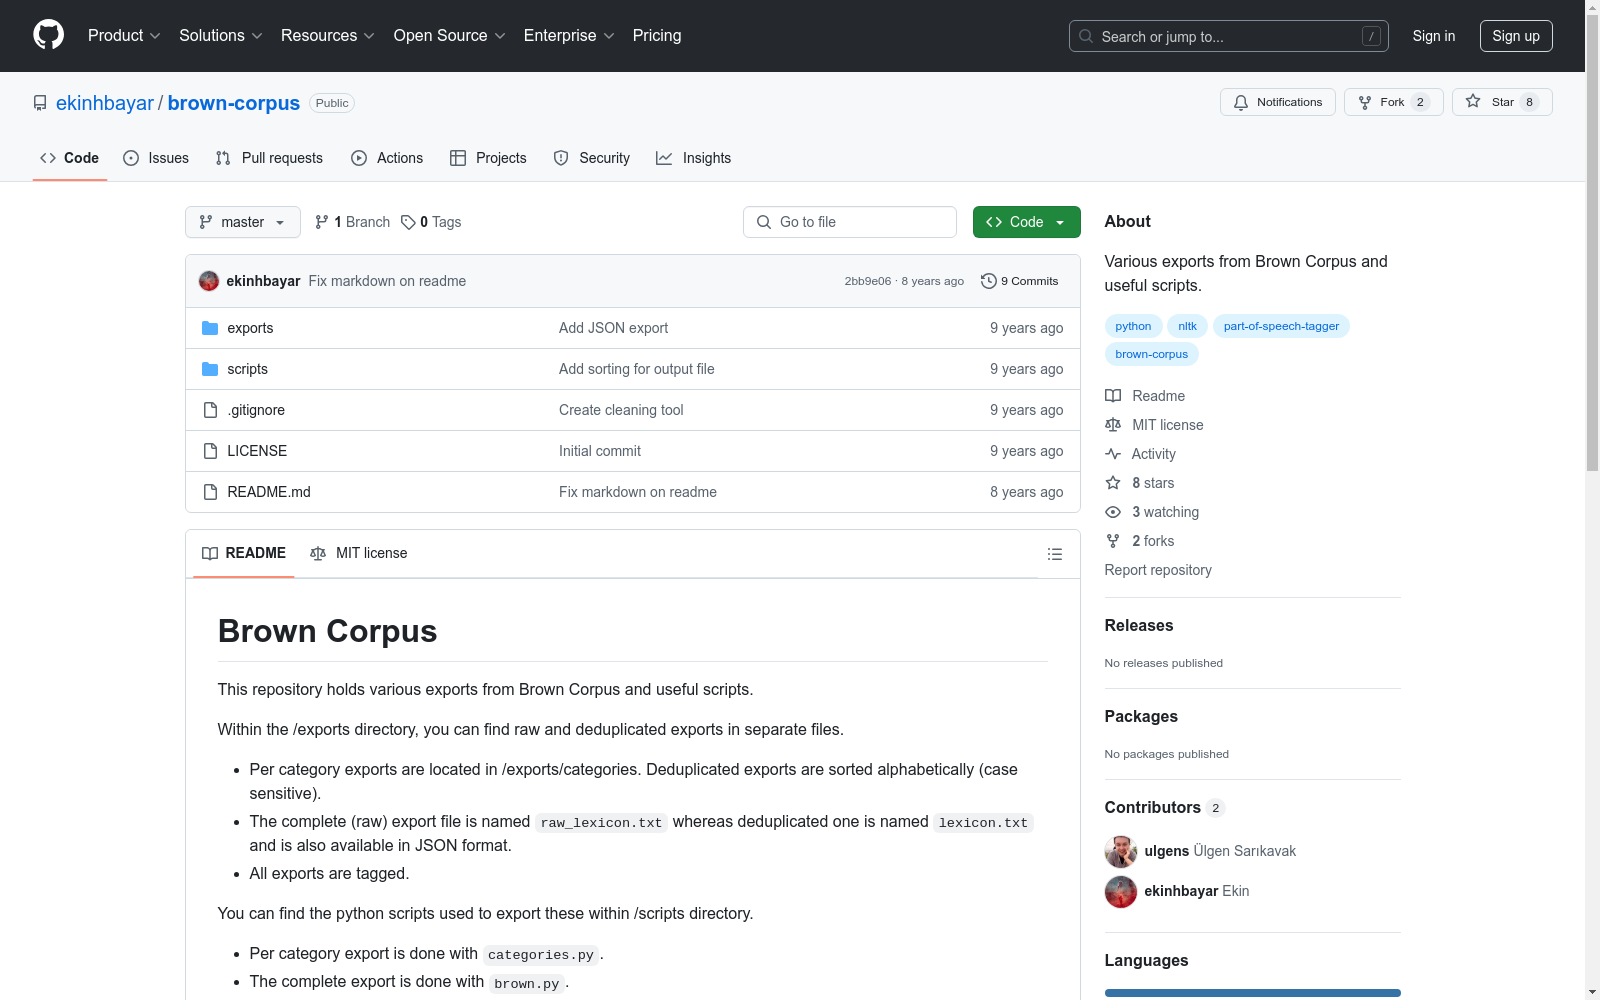Select the README tab in file viewer
The width and height of the screenshot is (1600, 1000).
[x=244, y=553]
